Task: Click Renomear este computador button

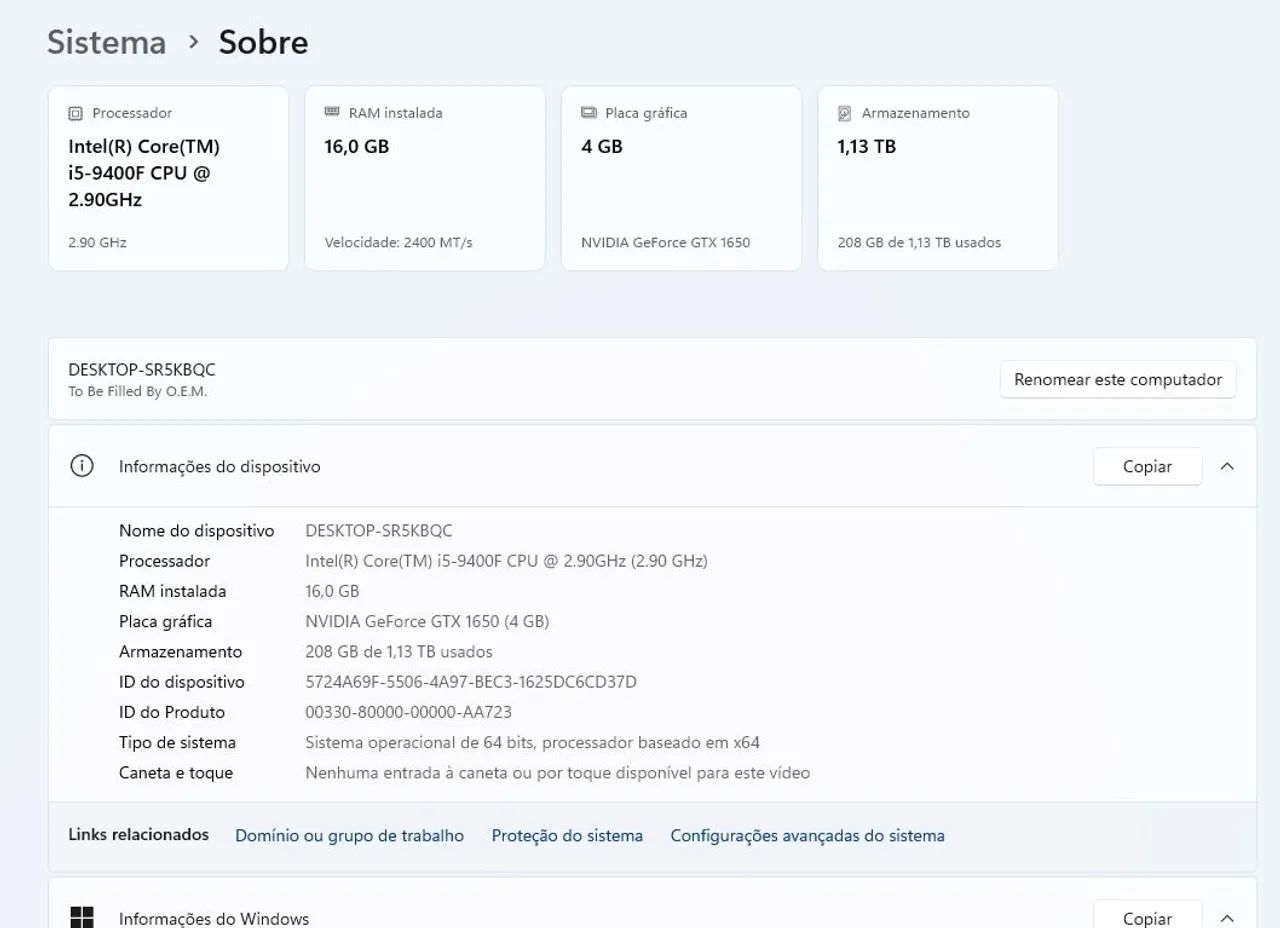Action: tap(1118, 379)
